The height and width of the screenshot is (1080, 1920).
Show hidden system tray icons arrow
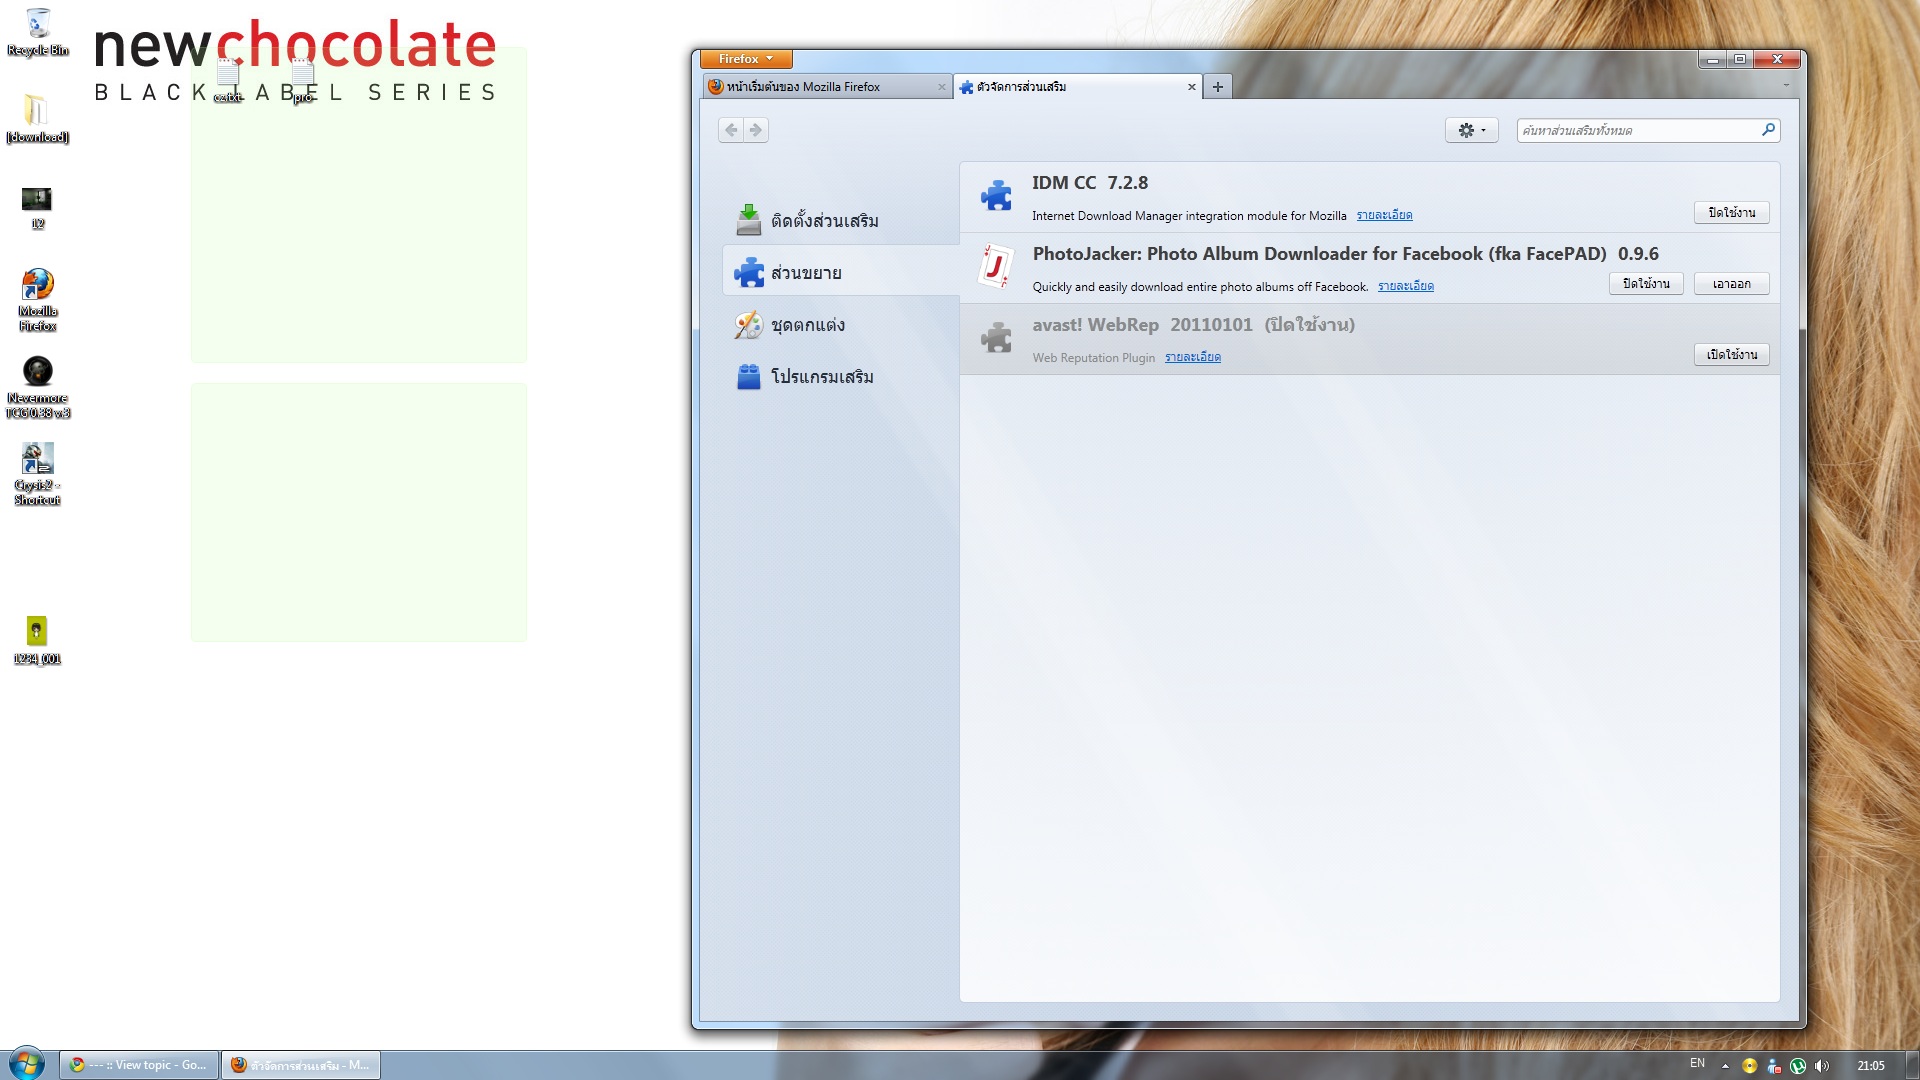[1725, 1065]
